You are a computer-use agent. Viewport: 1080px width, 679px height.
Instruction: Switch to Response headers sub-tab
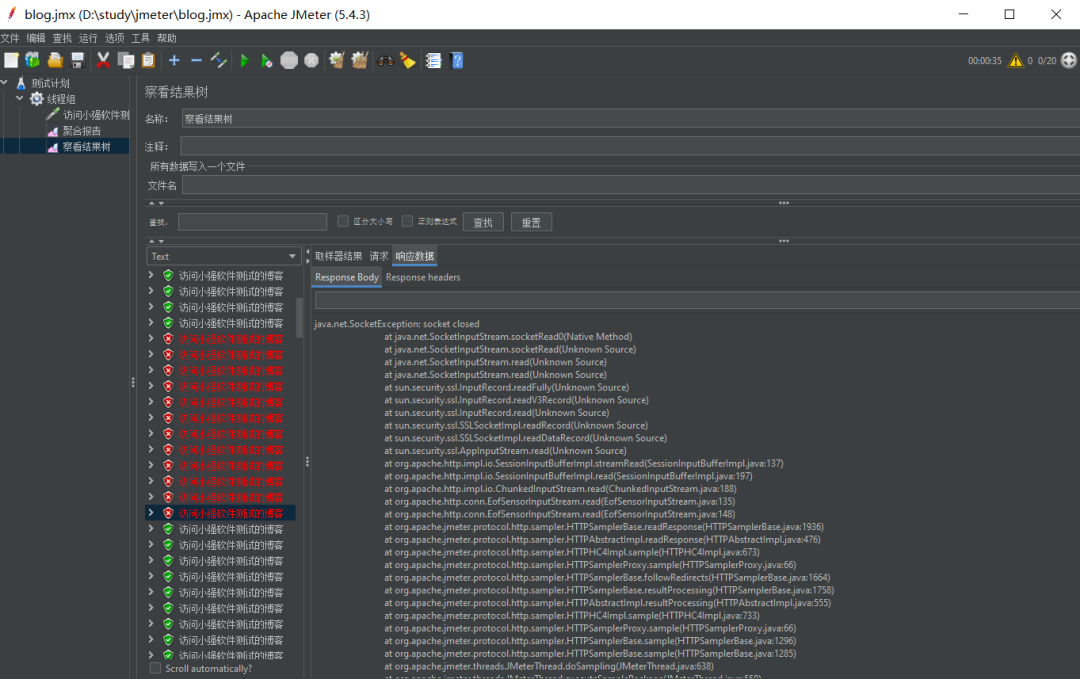(x=423, y=278)
